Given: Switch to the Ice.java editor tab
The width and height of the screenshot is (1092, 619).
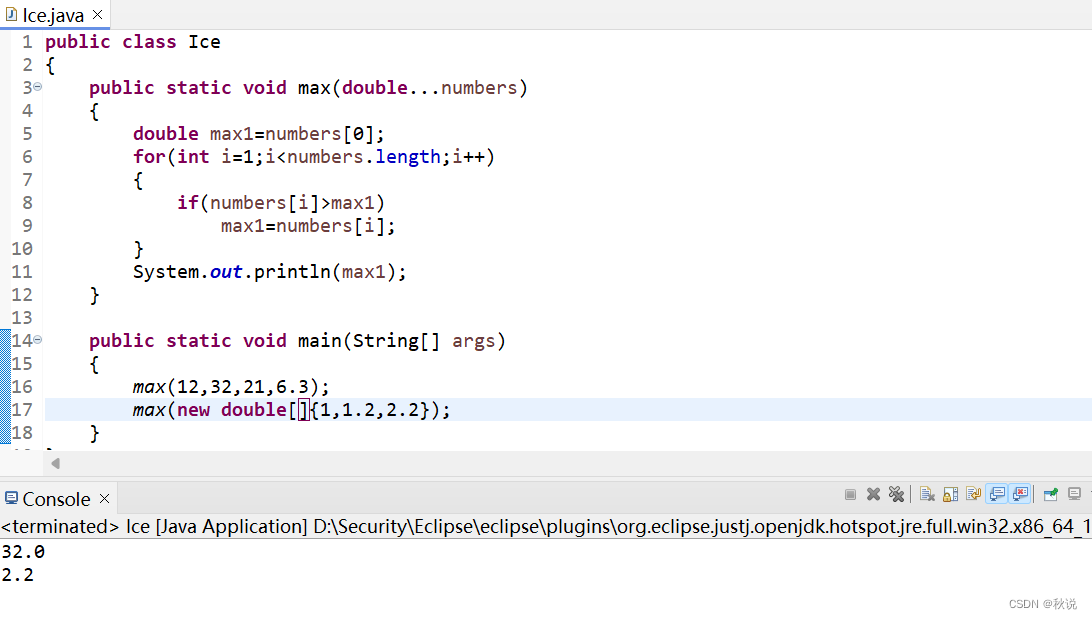Looking at the screenshot, I should [54, 15].
